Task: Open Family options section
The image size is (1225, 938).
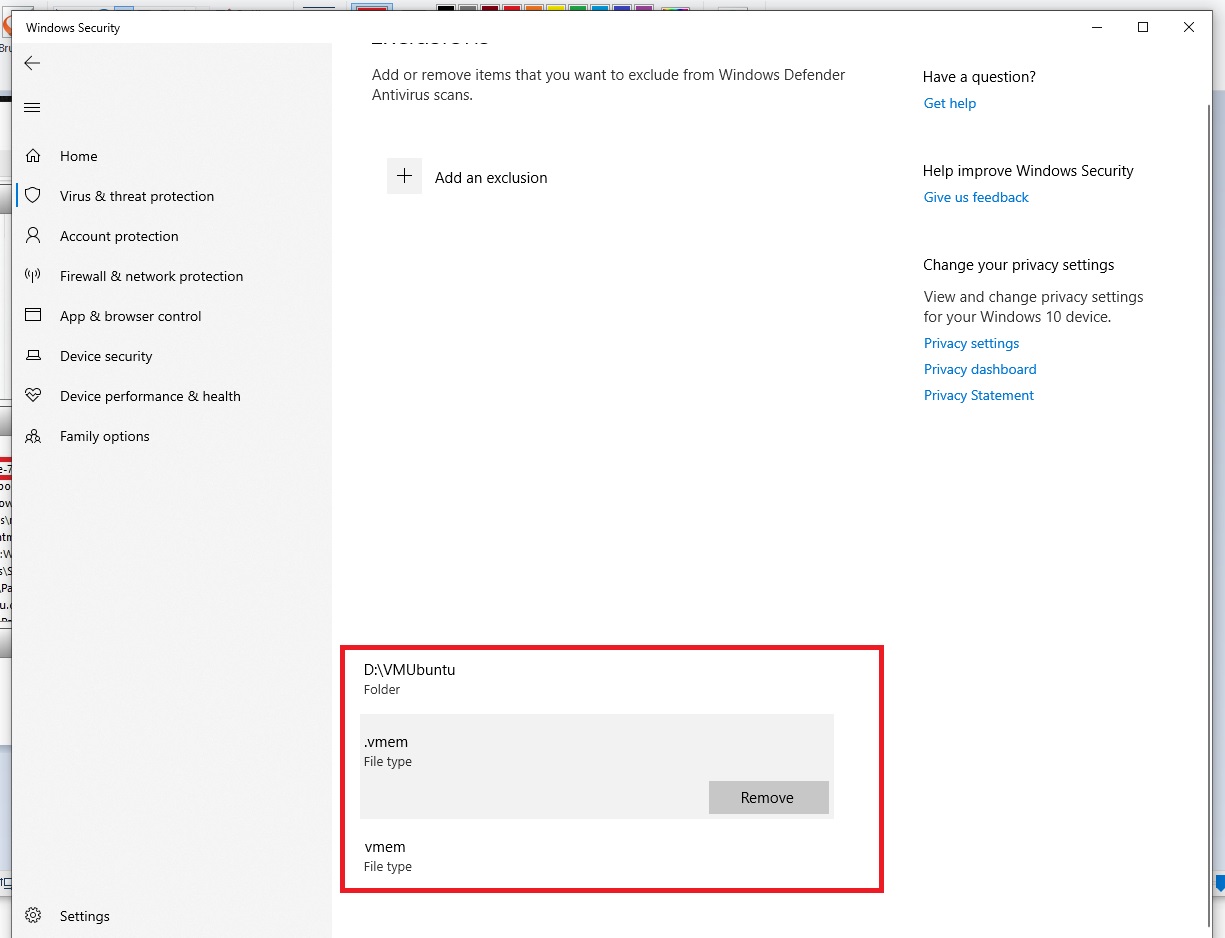Action: (x=104, y=436)
